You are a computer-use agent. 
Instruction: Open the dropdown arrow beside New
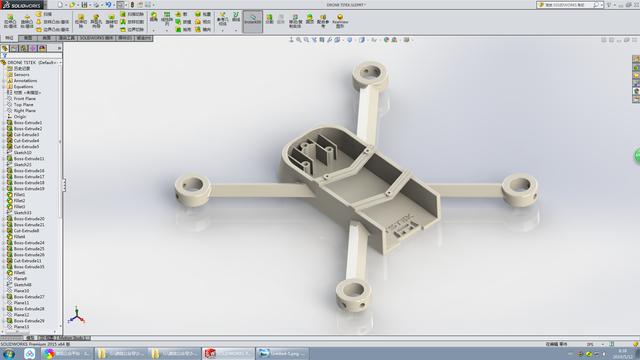coord(66,5)
